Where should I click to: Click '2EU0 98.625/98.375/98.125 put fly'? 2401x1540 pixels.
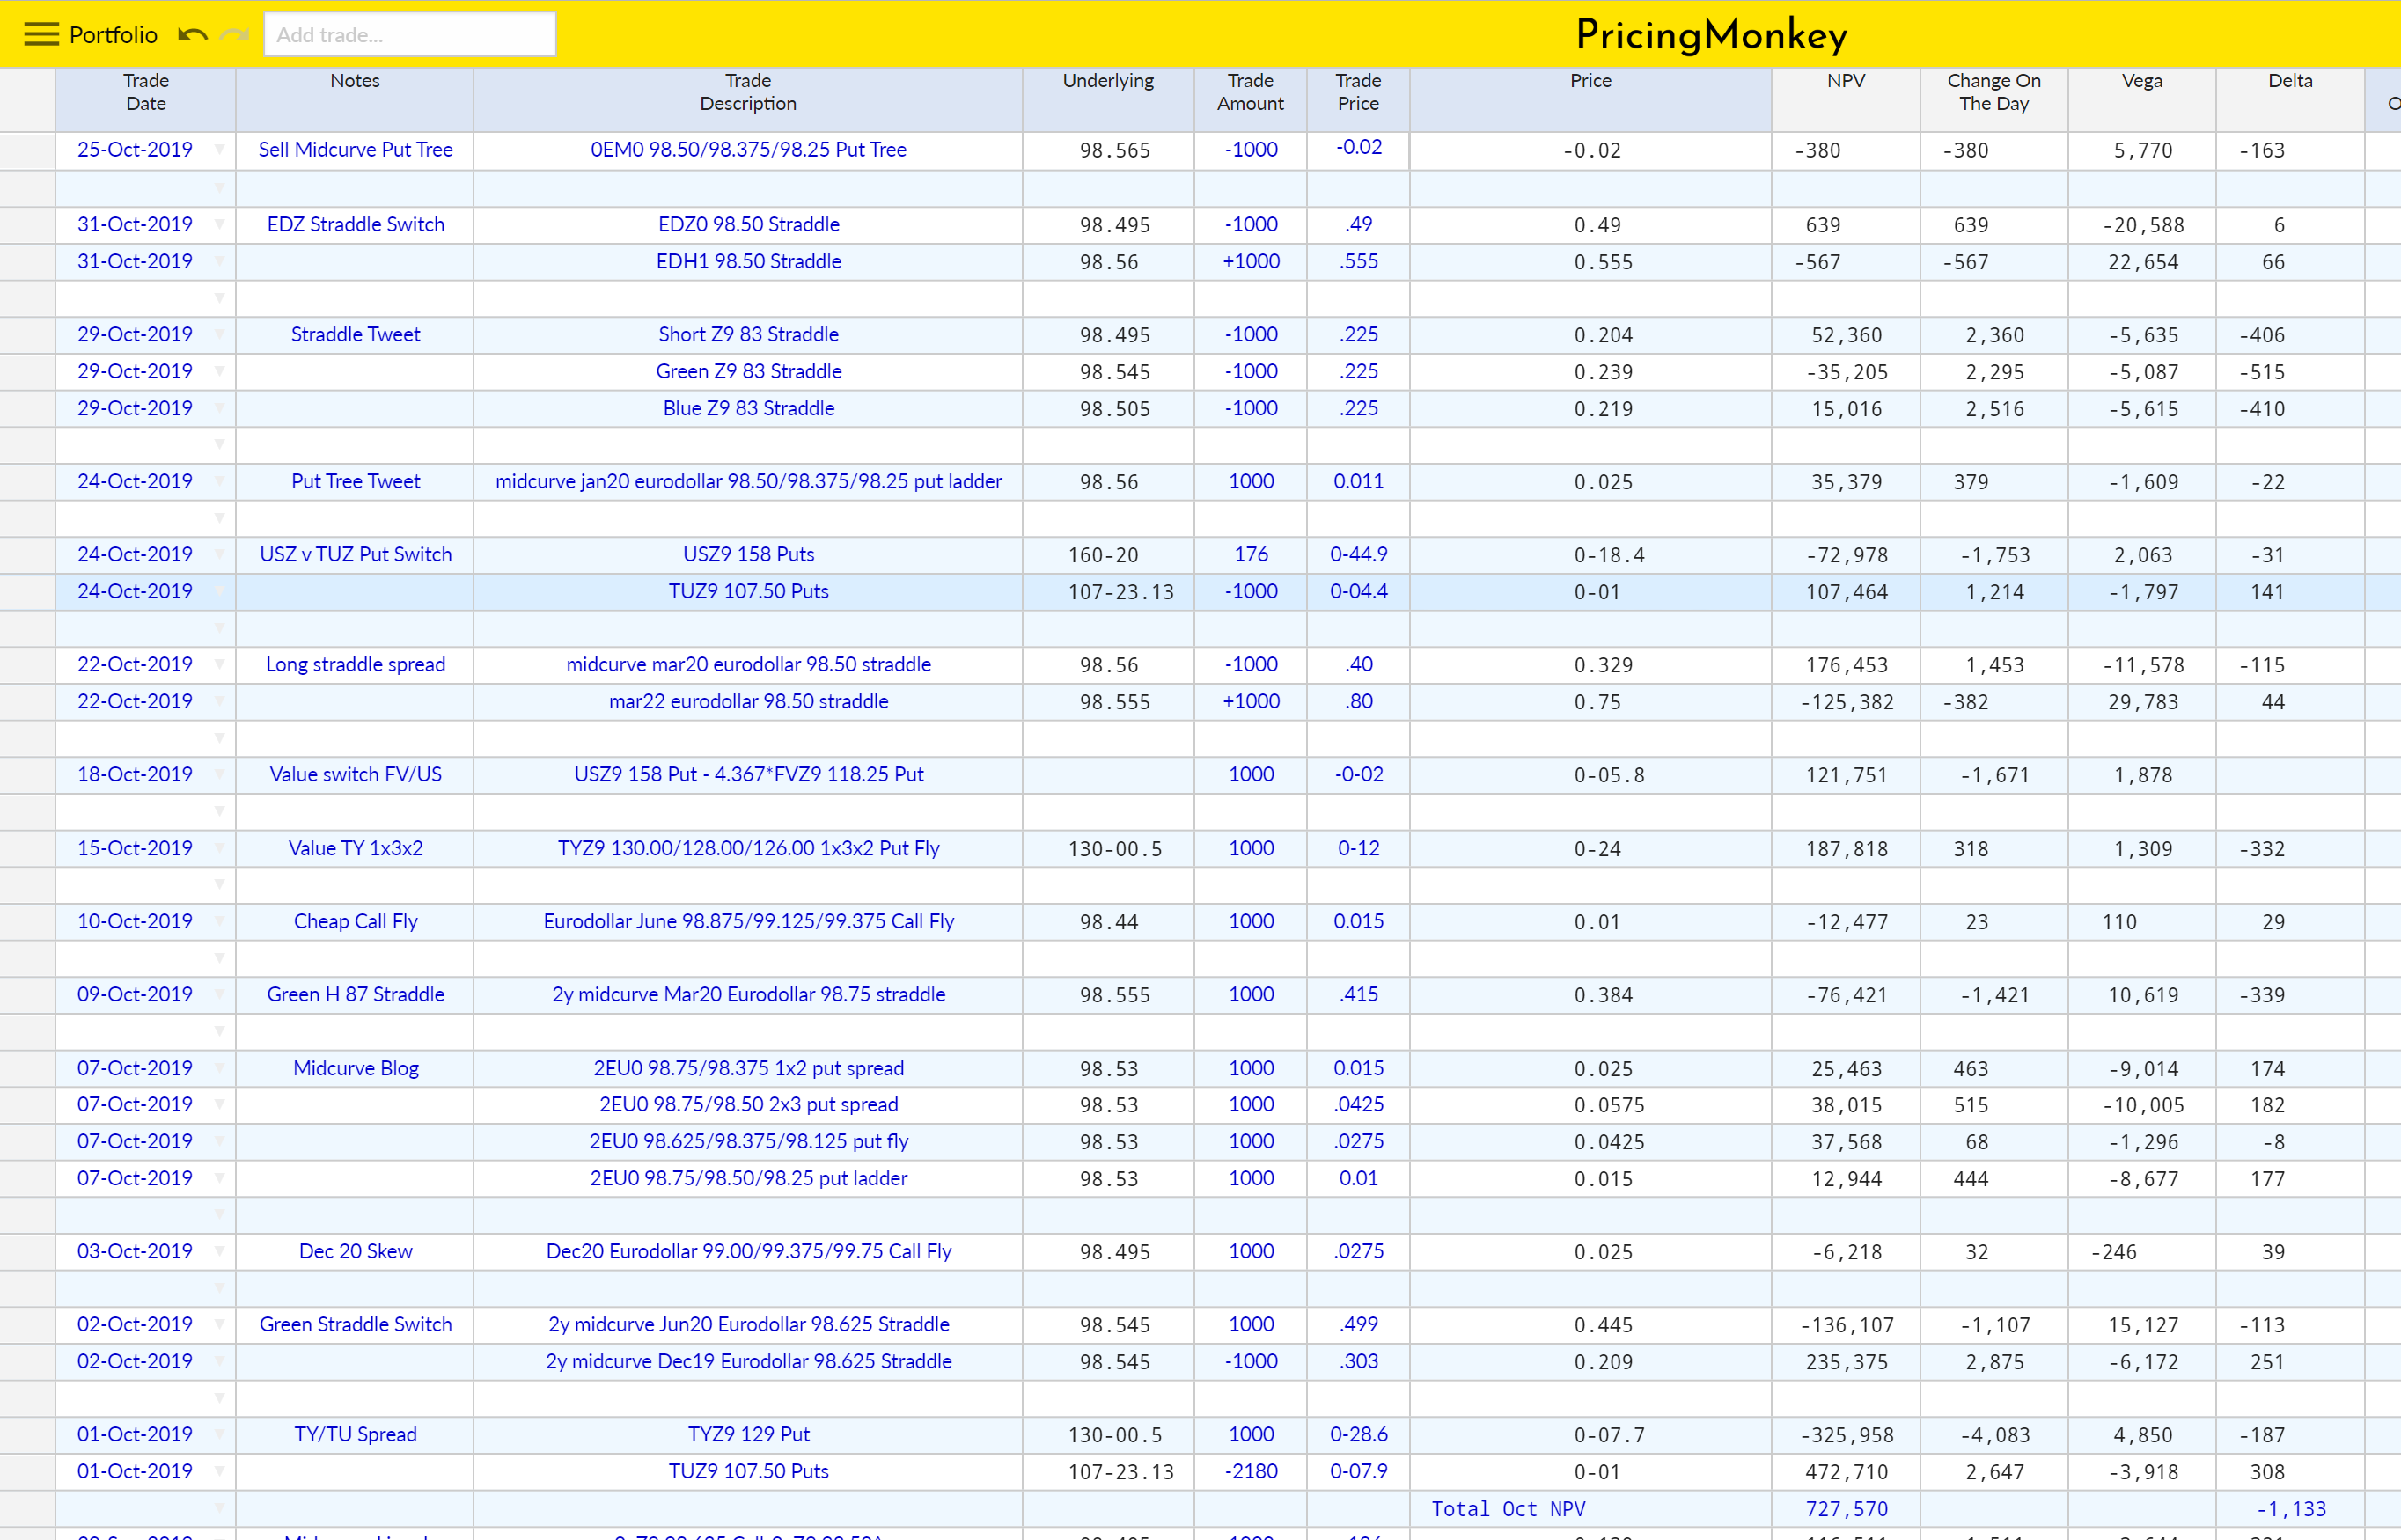(x=748, y=1142)
